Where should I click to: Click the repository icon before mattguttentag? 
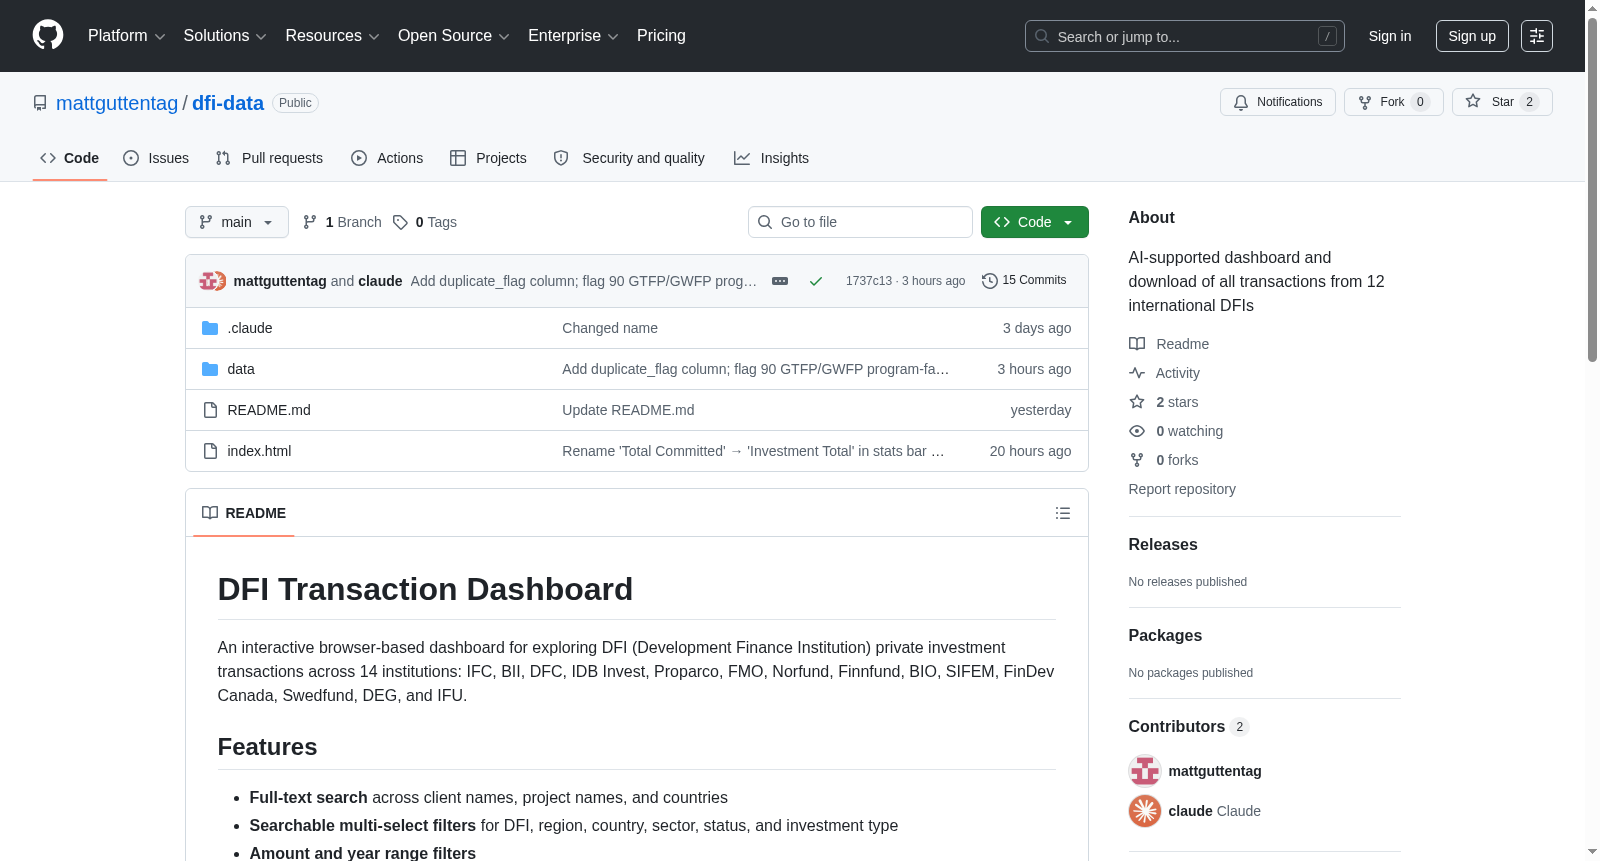point(40,103)
